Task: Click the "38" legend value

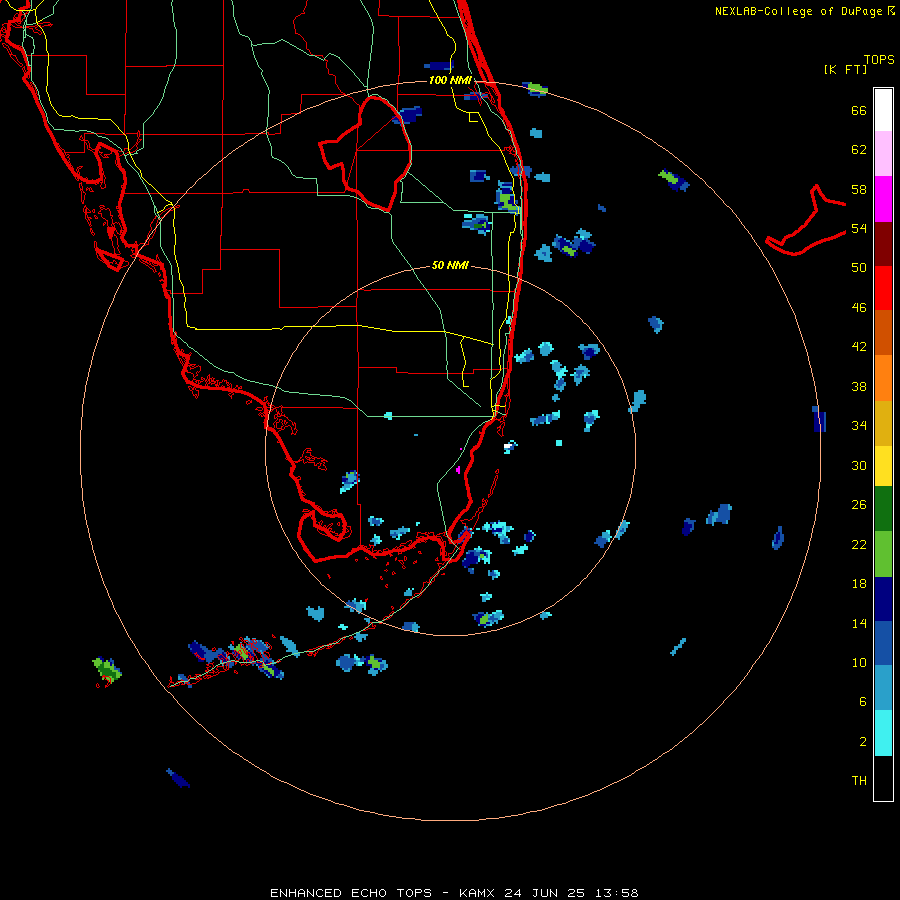Action: pos(859,386)
